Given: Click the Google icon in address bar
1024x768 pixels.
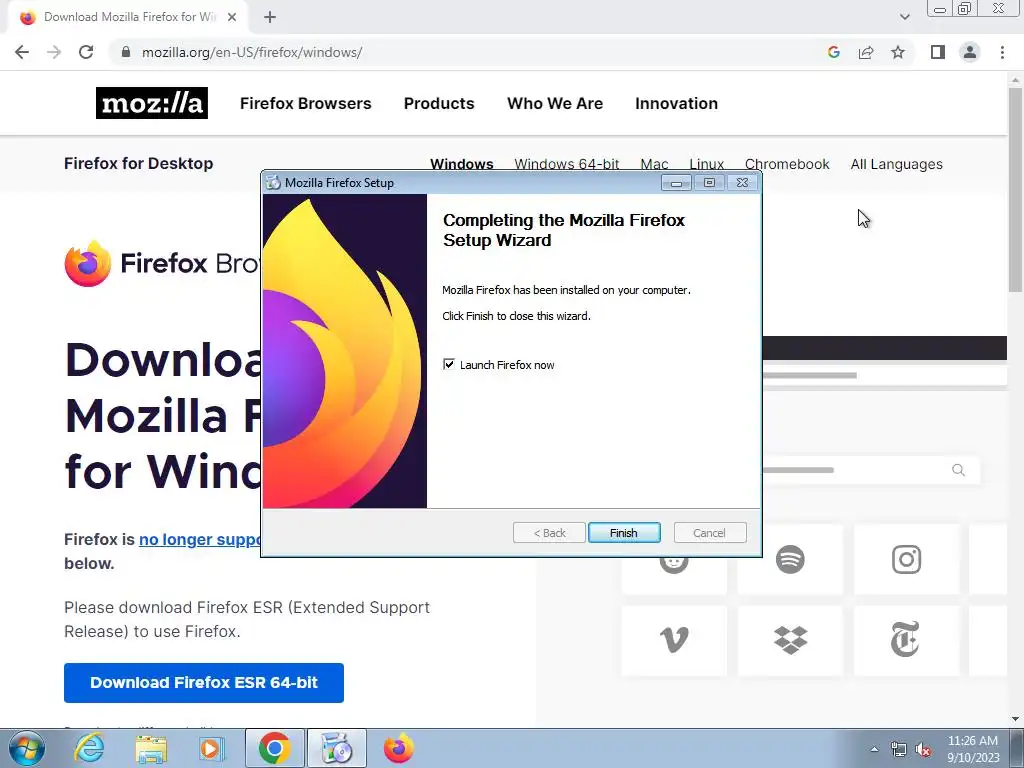Looking at the screenshot, I should point(833,52).
